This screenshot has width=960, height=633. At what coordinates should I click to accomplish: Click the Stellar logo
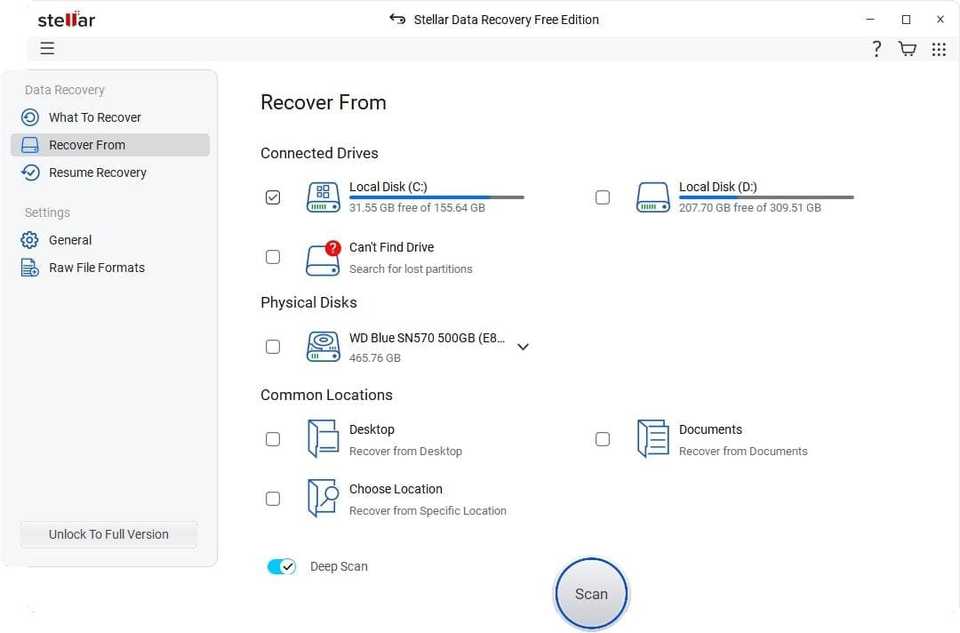point(65,18)
